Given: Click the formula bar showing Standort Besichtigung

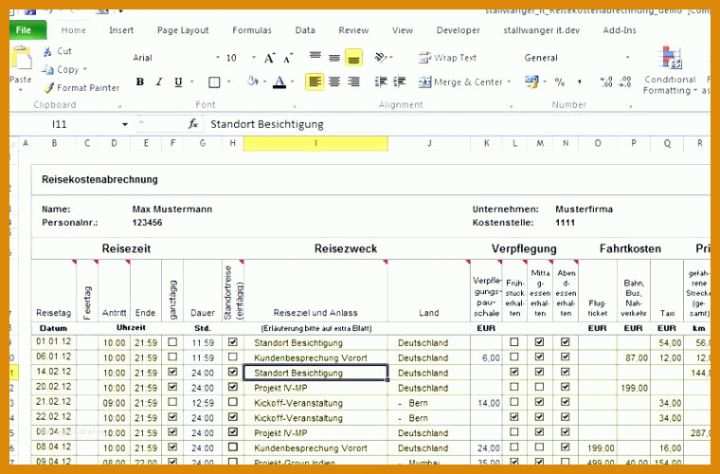Looking at the screenshot, I should point(458,124).
